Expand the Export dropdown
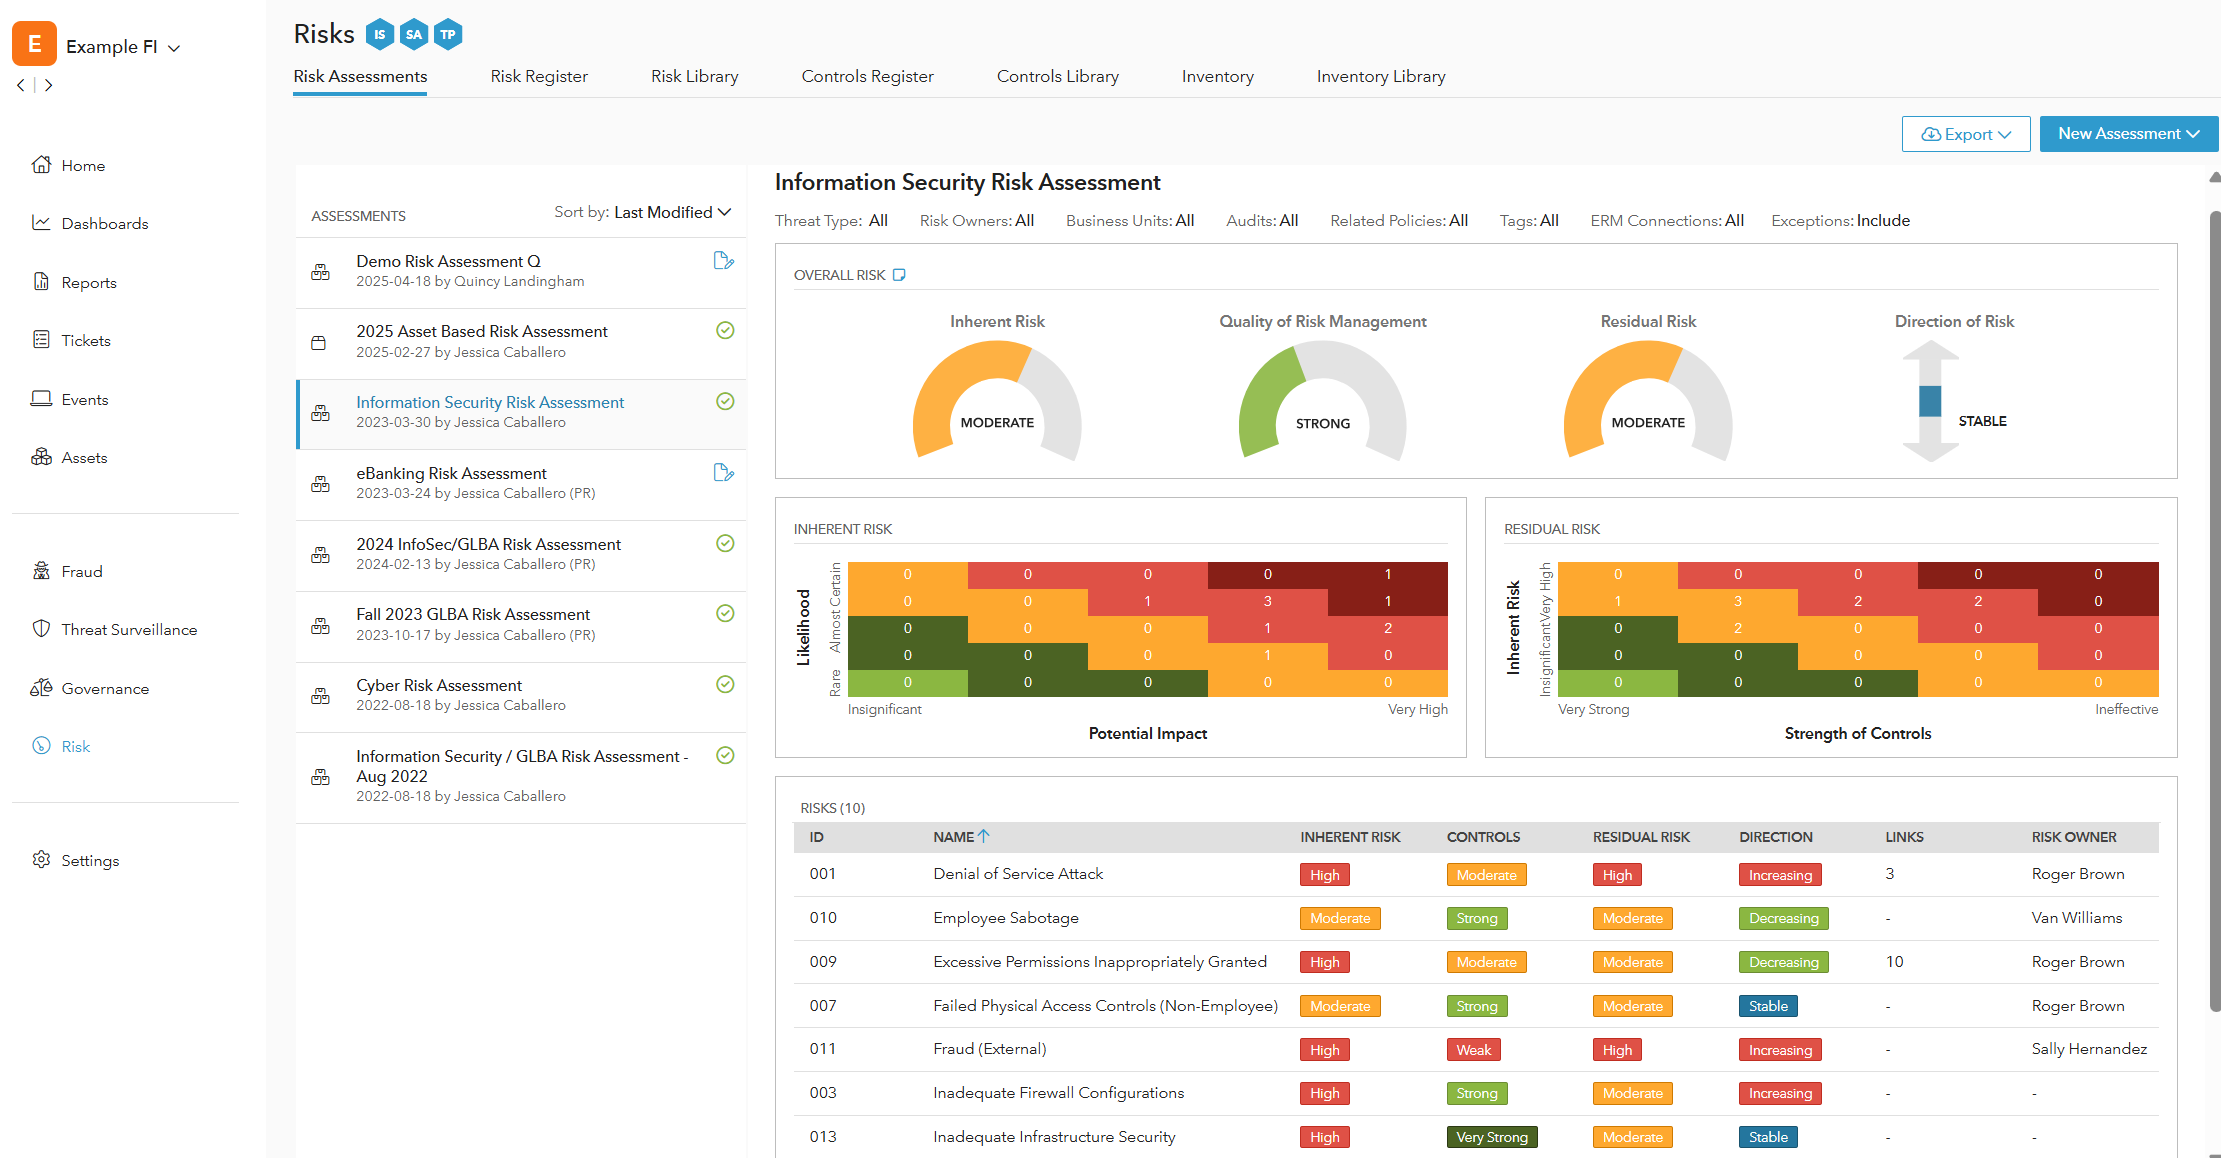 1966,134
